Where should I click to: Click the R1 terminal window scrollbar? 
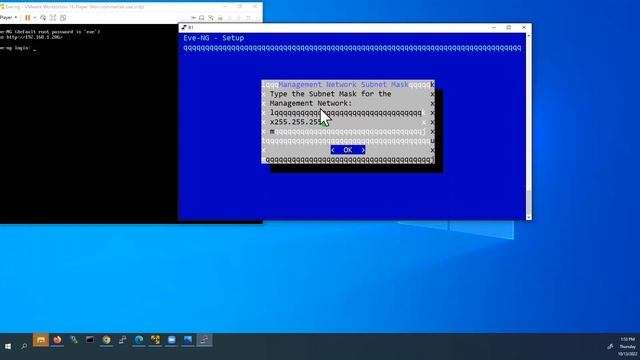pos(529,127)
